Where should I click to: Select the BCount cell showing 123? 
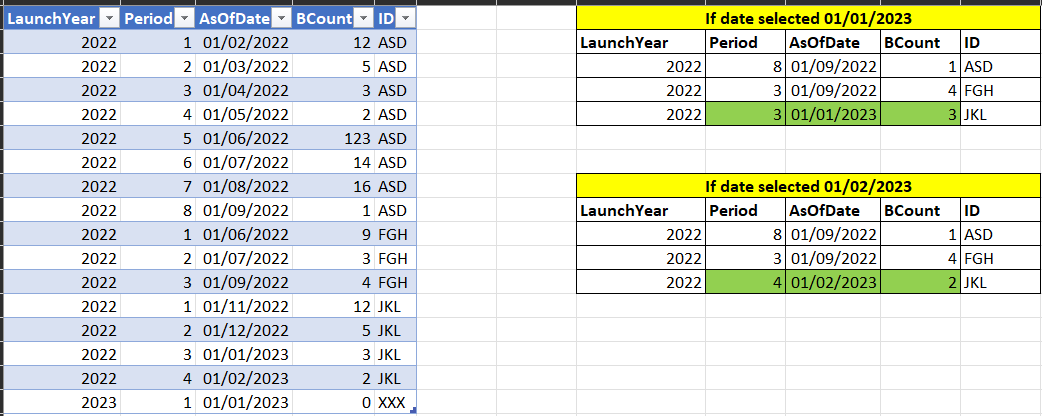(x=333, y=138)
